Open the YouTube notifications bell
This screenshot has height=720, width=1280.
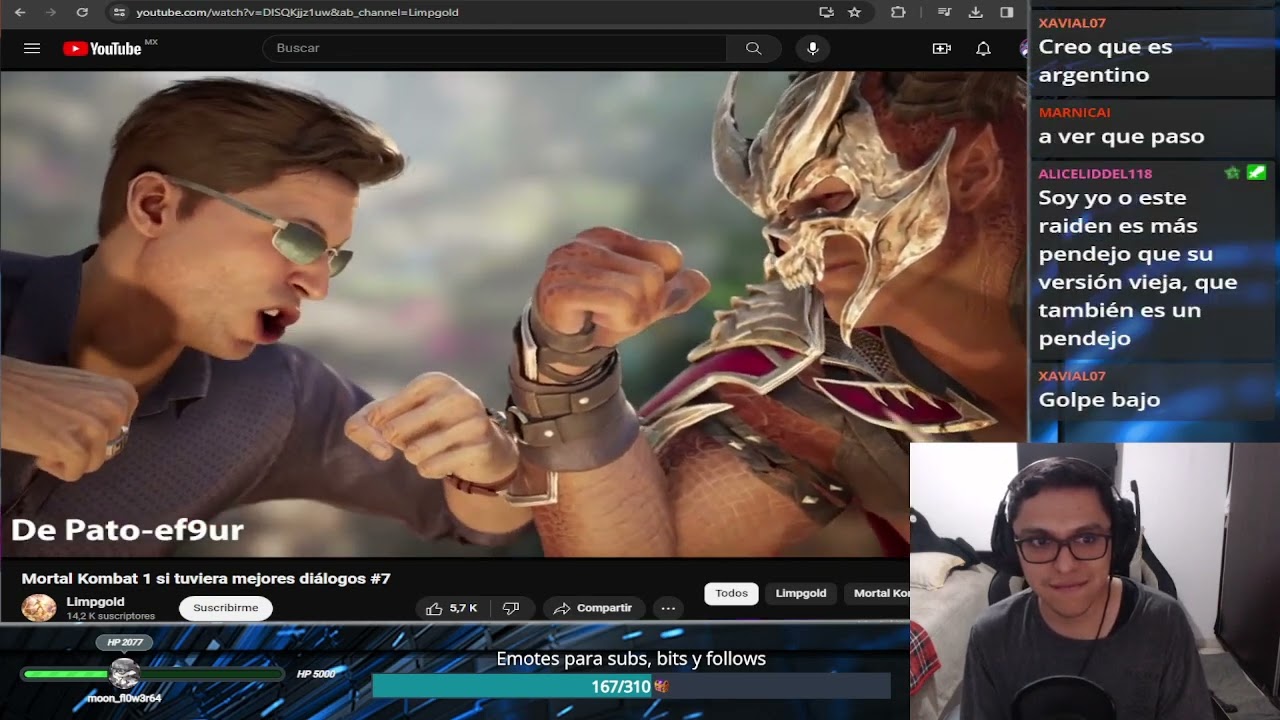coord(983,48)
